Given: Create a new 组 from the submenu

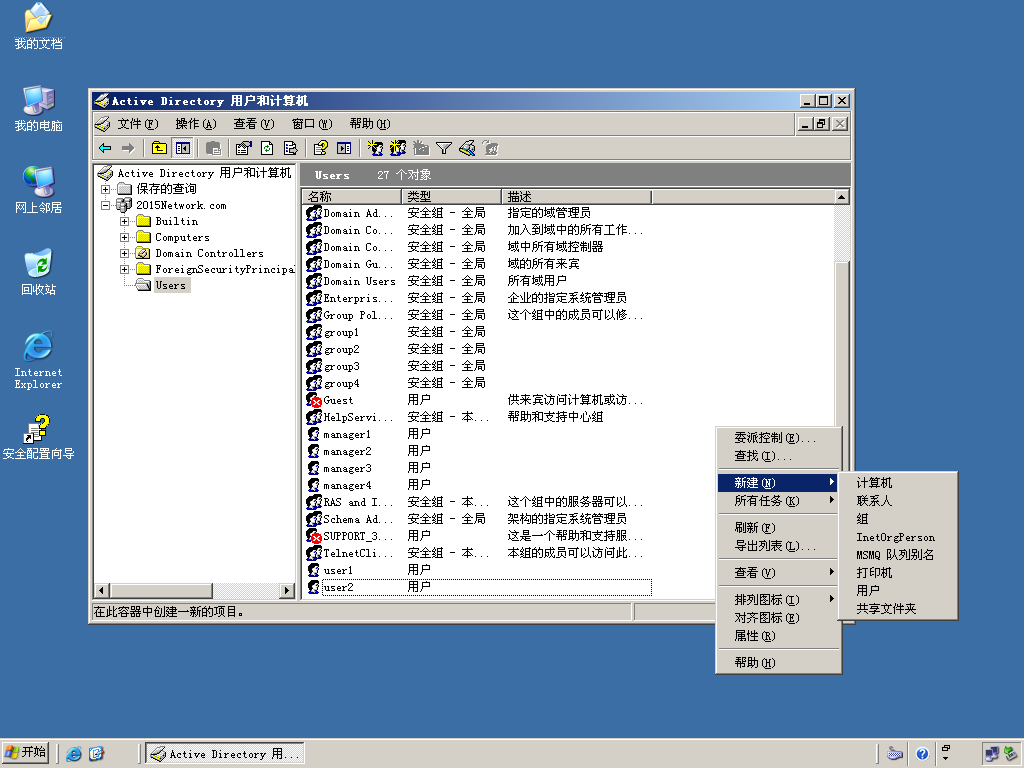Looking at the screenshot, I should coord(898,519).
